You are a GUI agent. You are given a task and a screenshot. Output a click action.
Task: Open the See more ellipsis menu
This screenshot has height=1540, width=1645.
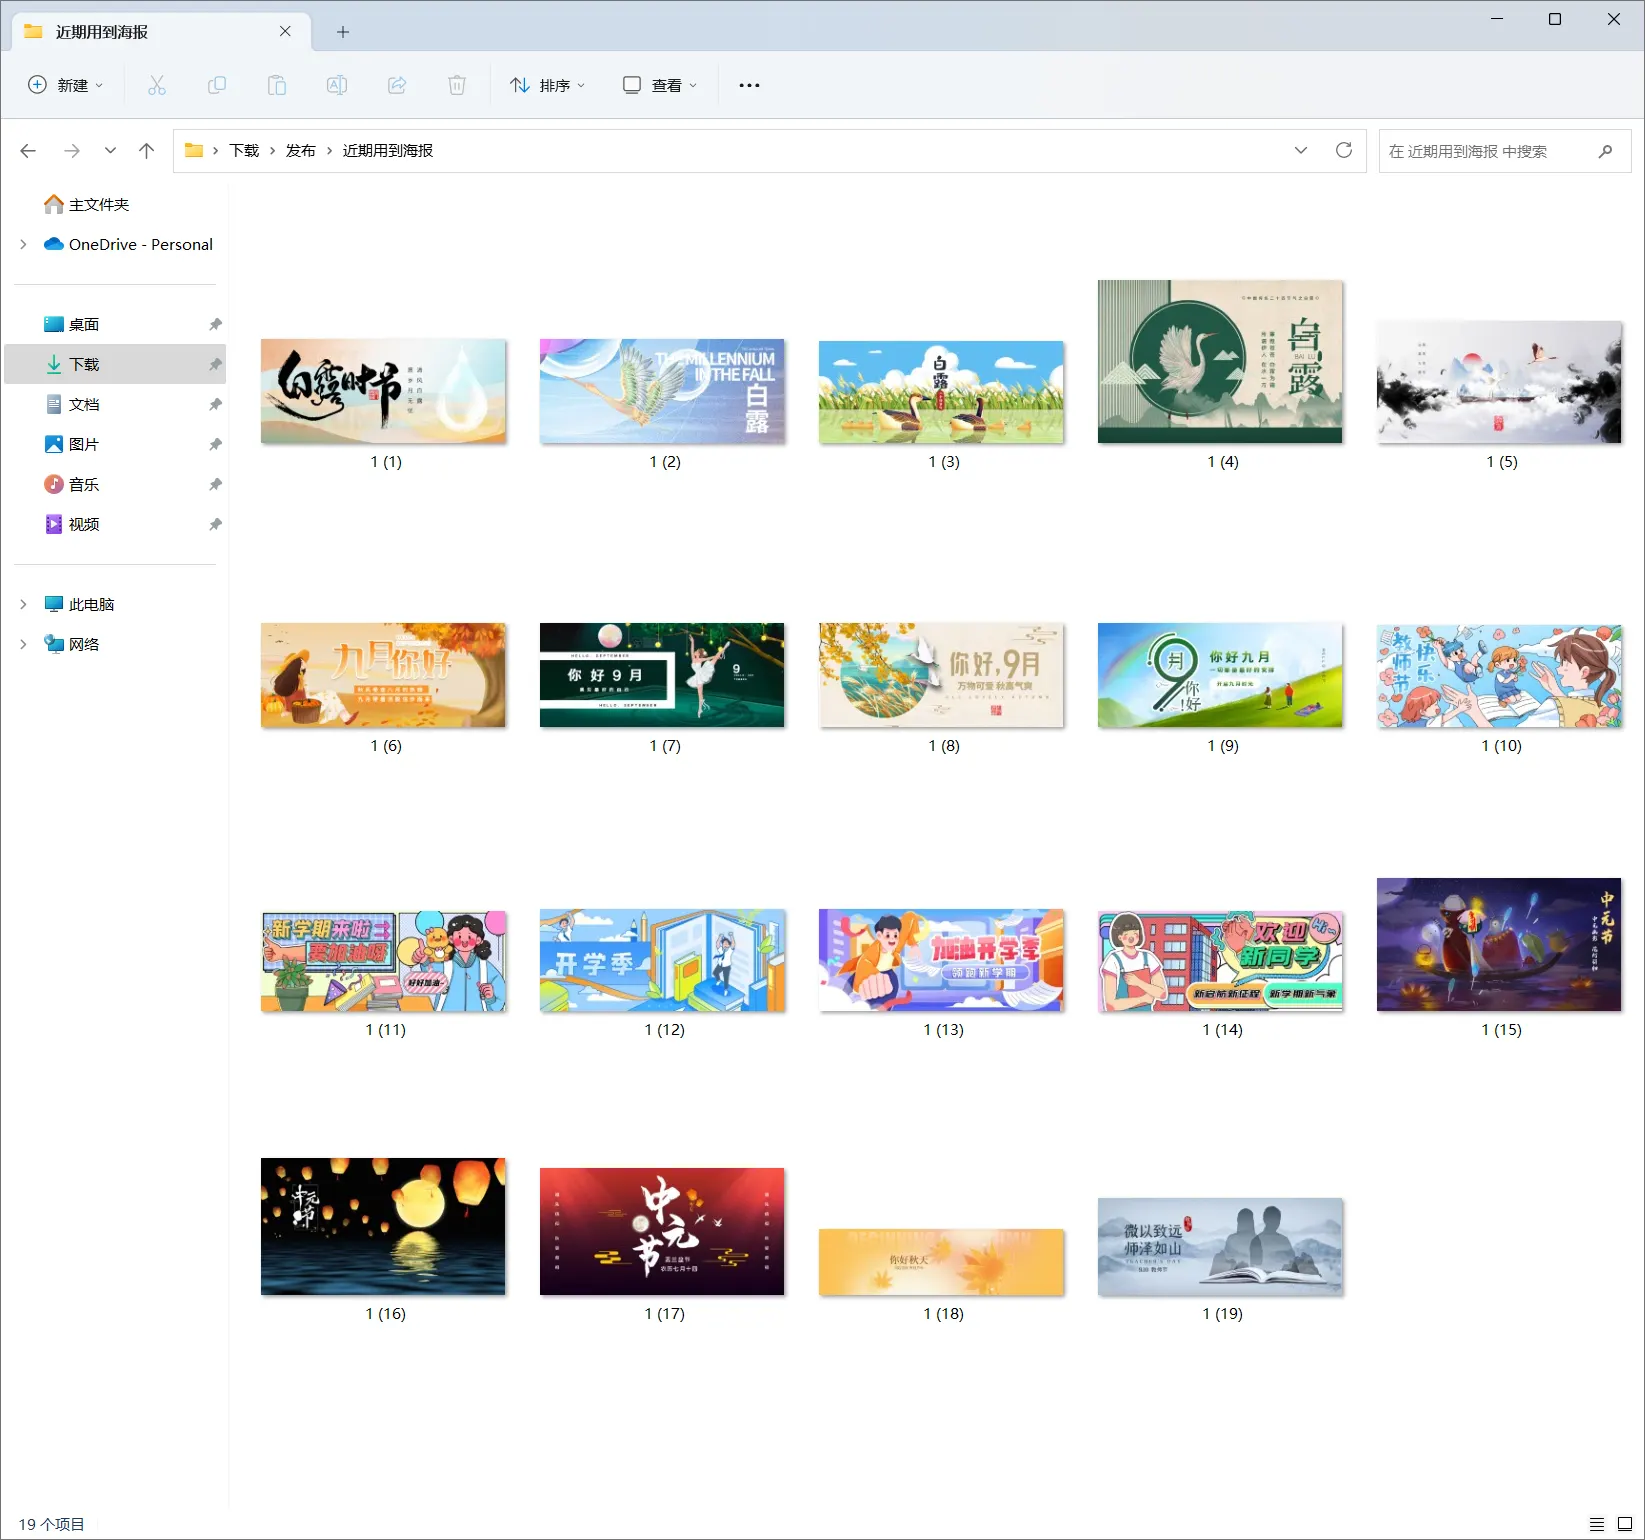(749, 85)
